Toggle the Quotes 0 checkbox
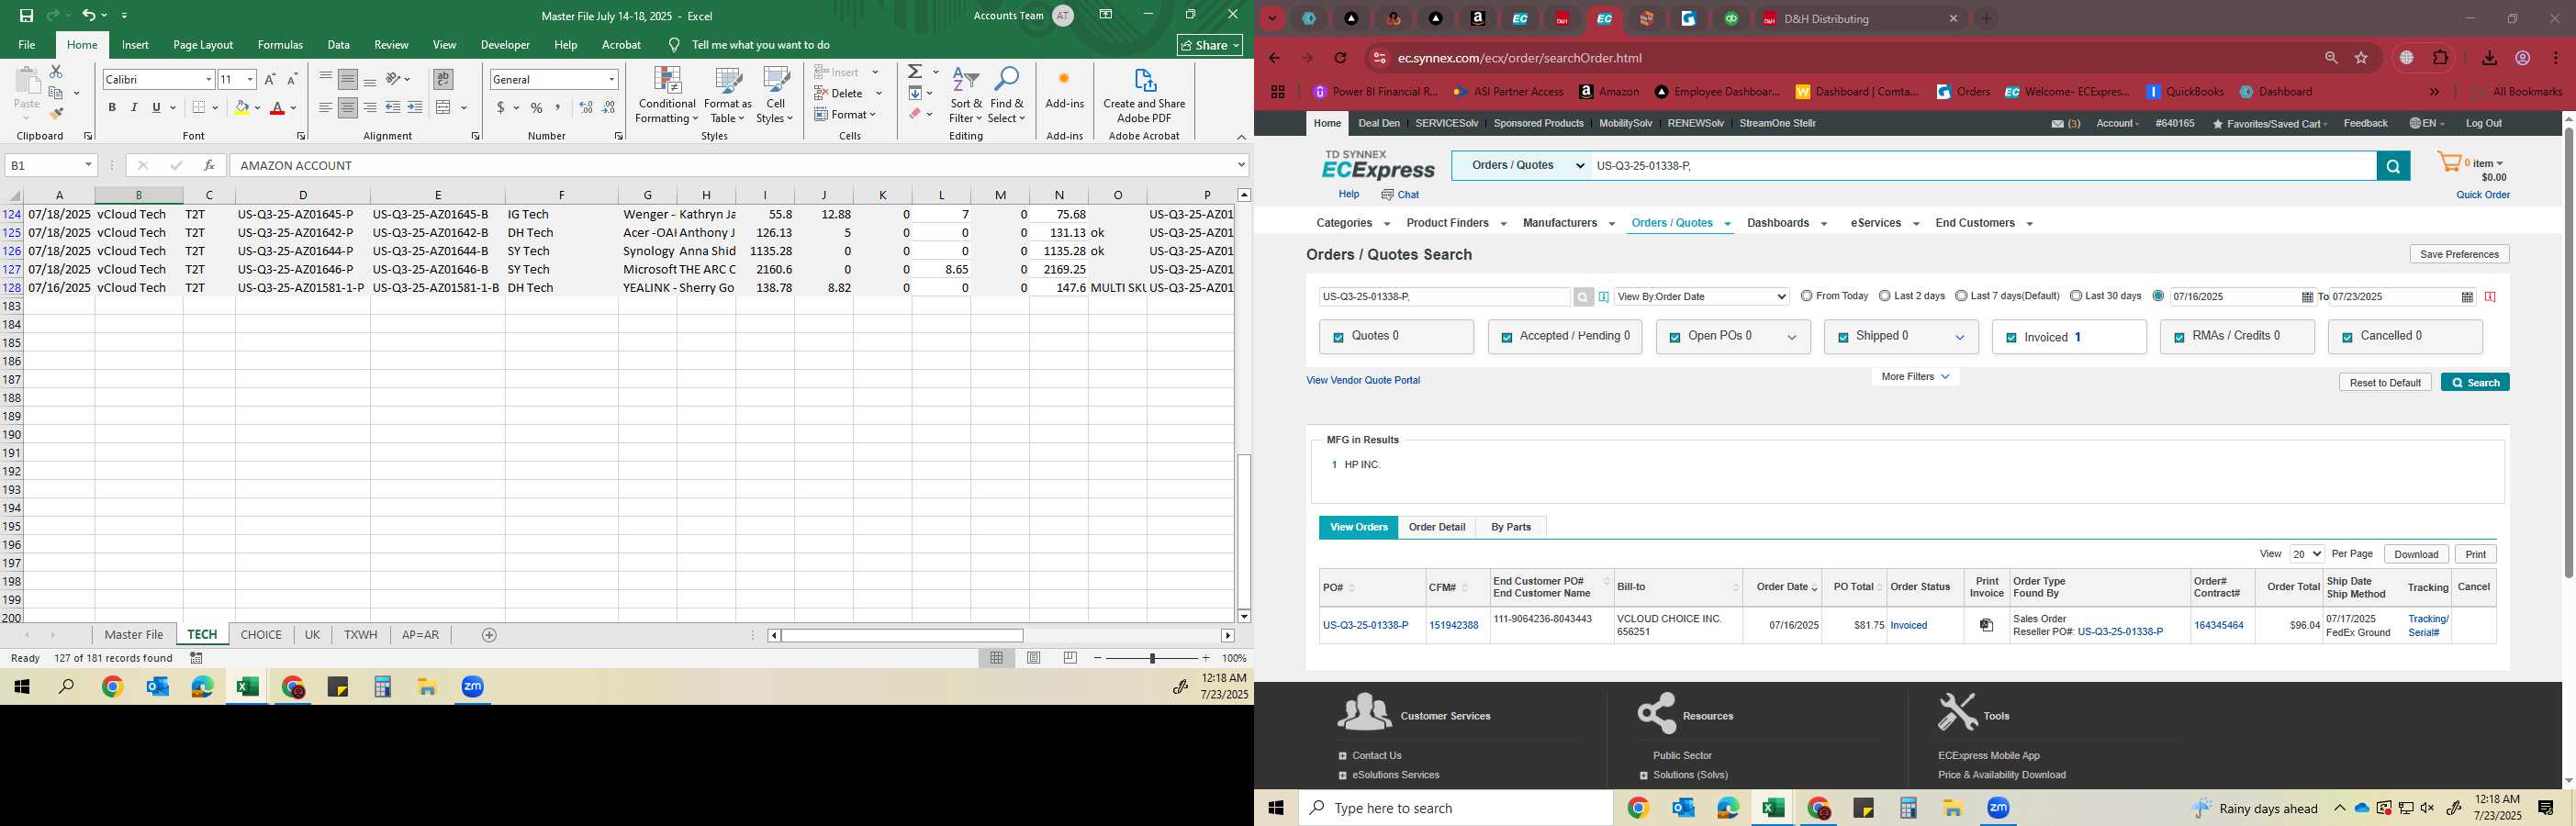 [x=1338, y=338]
